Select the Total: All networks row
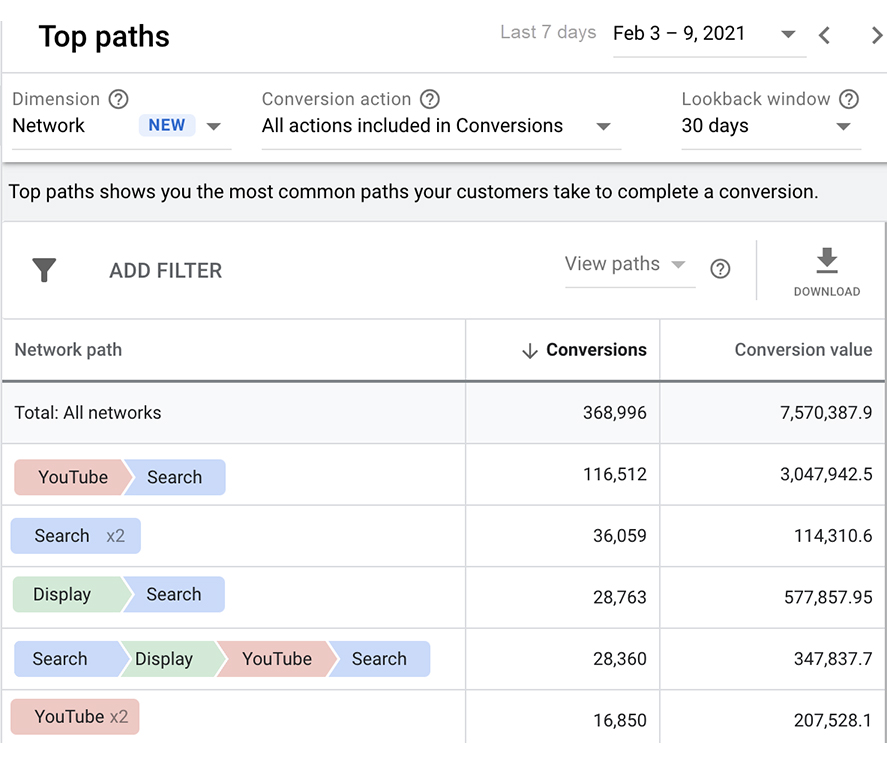 click(444, 412)
